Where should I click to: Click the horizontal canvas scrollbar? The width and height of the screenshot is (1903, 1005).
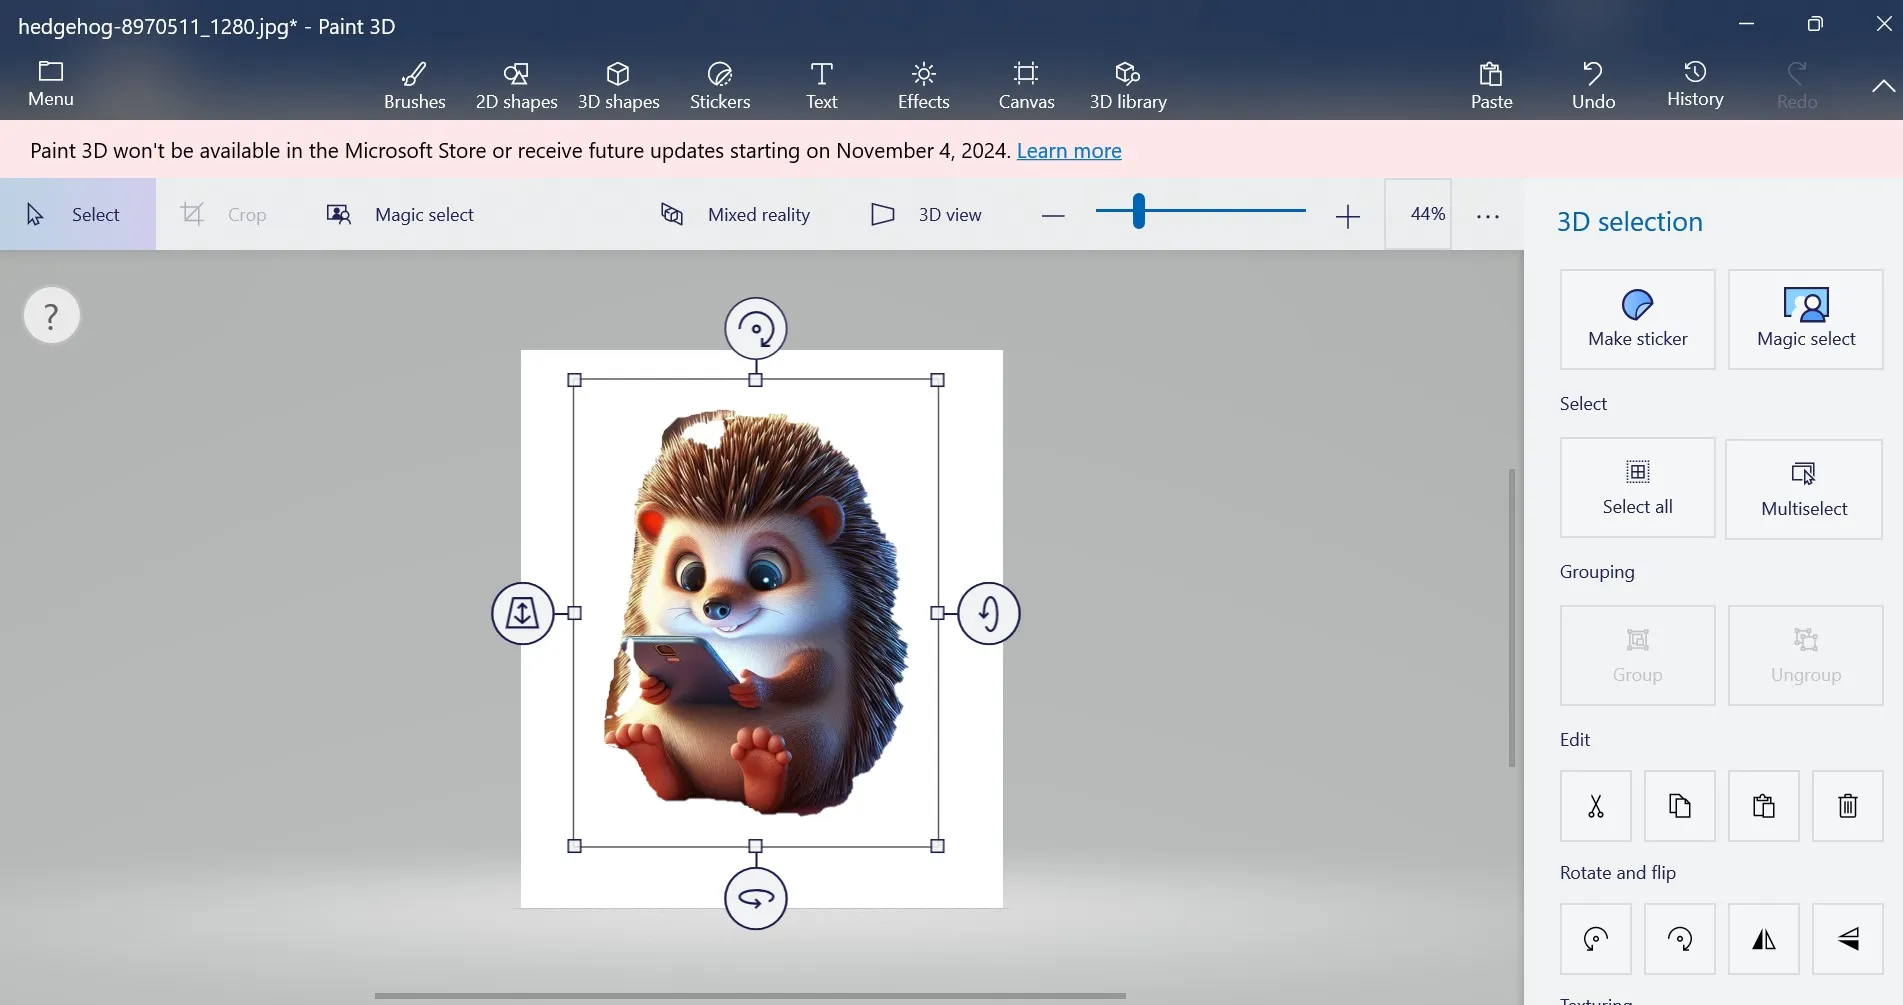click(750, 996)
